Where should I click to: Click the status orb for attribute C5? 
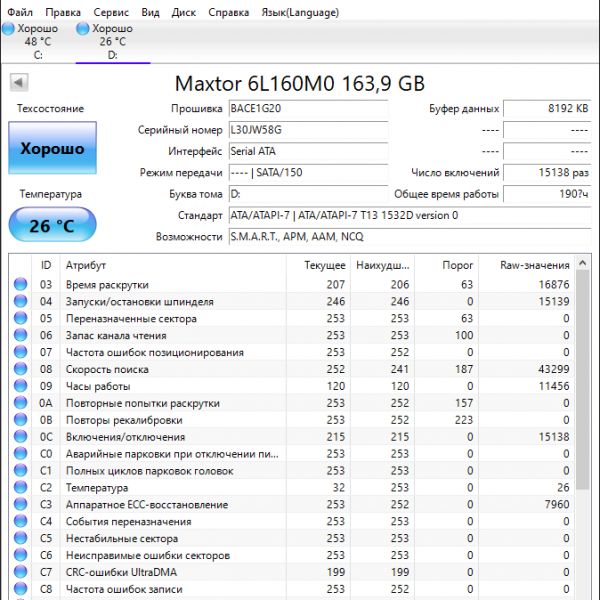pos(21,538)
